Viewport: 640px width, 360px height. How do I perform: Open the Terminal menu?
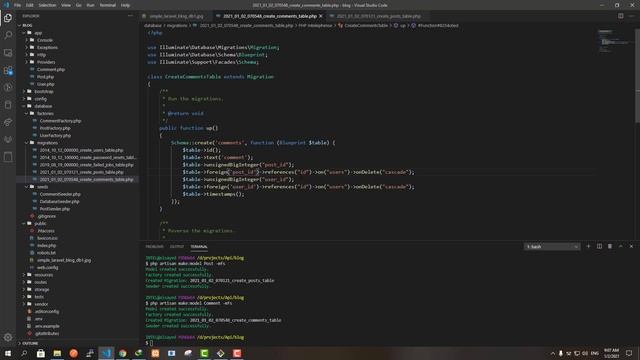pyautogui.click(x=108, y=5)
